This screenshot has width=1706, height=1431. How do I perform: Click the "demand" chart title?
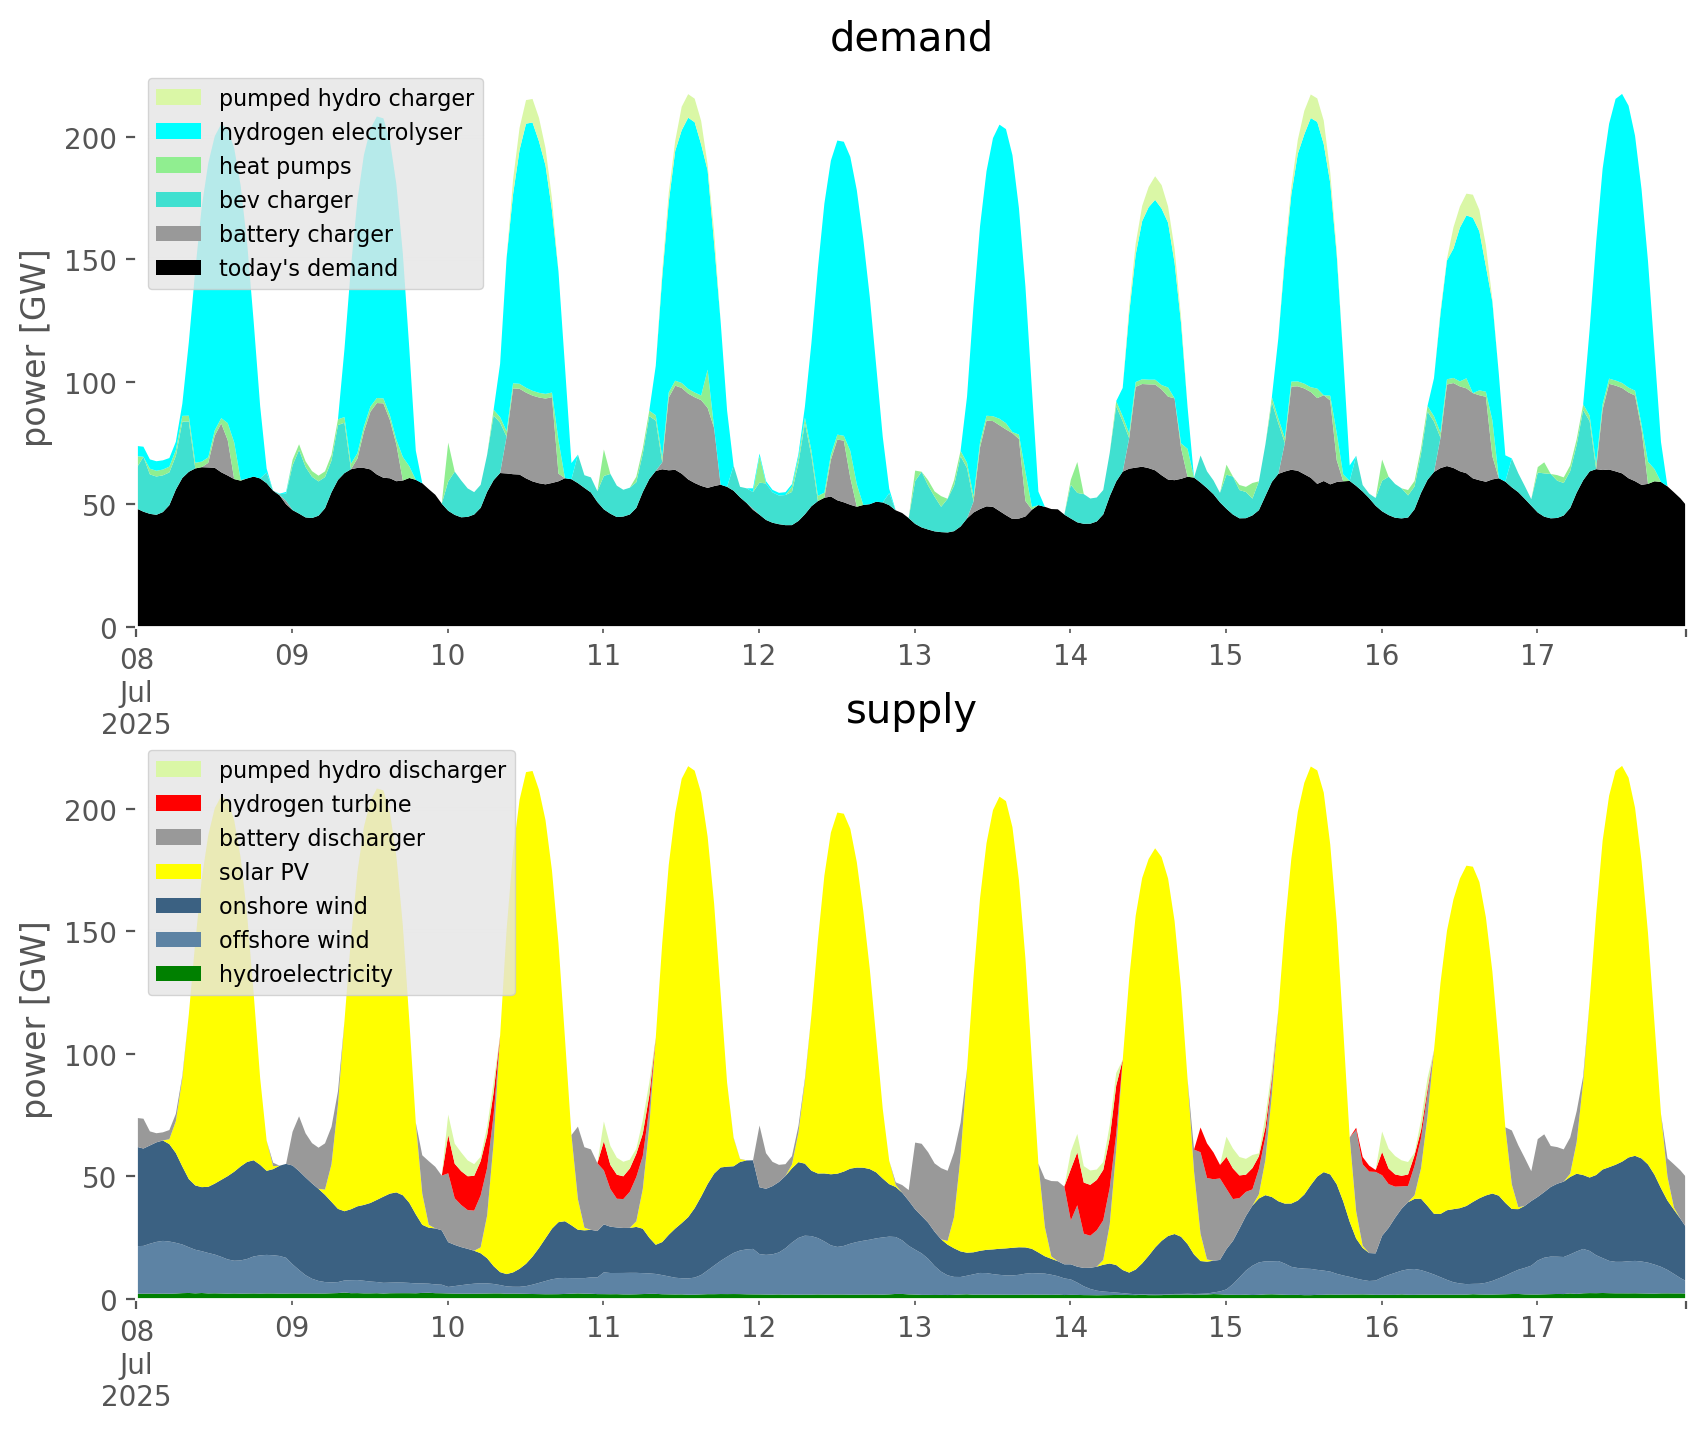(910, 38)
